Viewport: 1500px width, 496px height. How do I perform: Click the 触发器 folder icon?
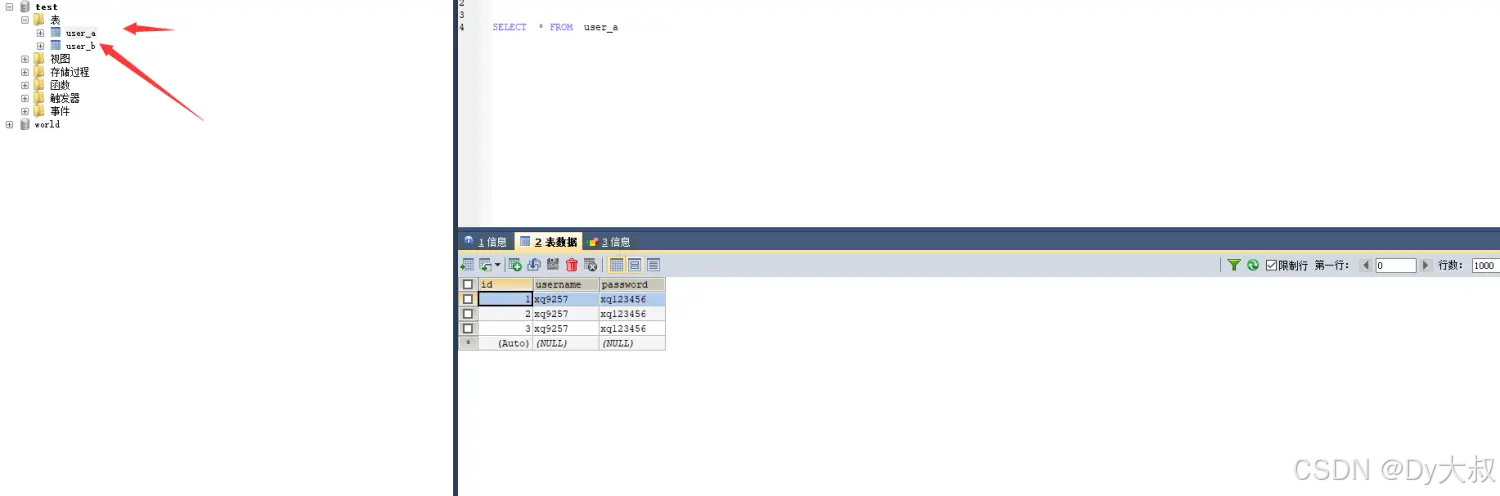coord(40,98)
